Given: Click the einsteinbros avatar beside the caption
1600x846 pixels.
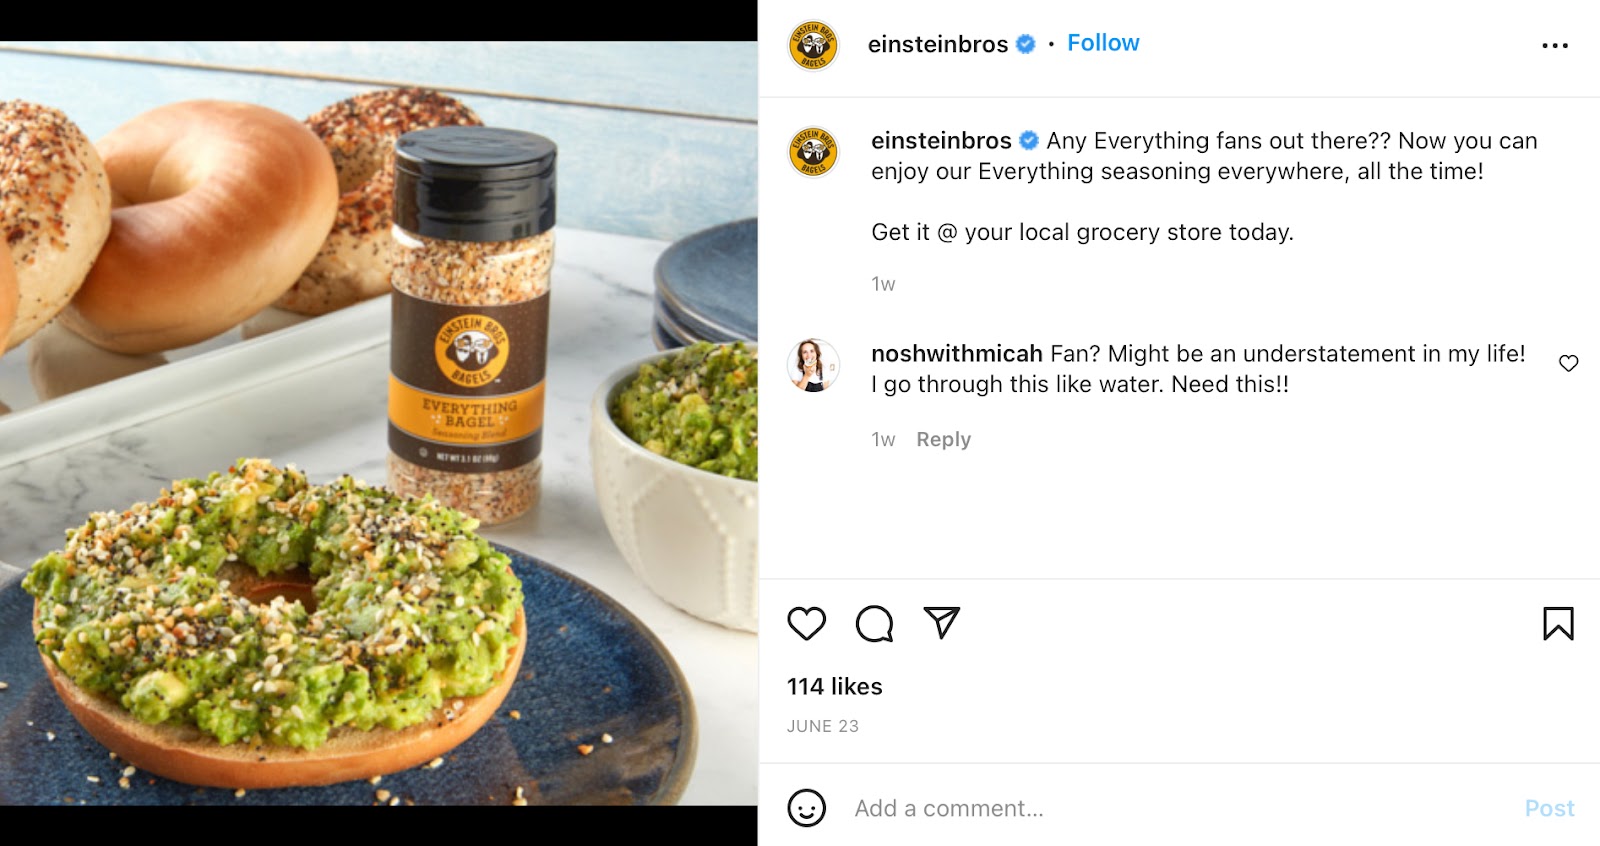Looking at the screenshot, I should click(813, 153).
